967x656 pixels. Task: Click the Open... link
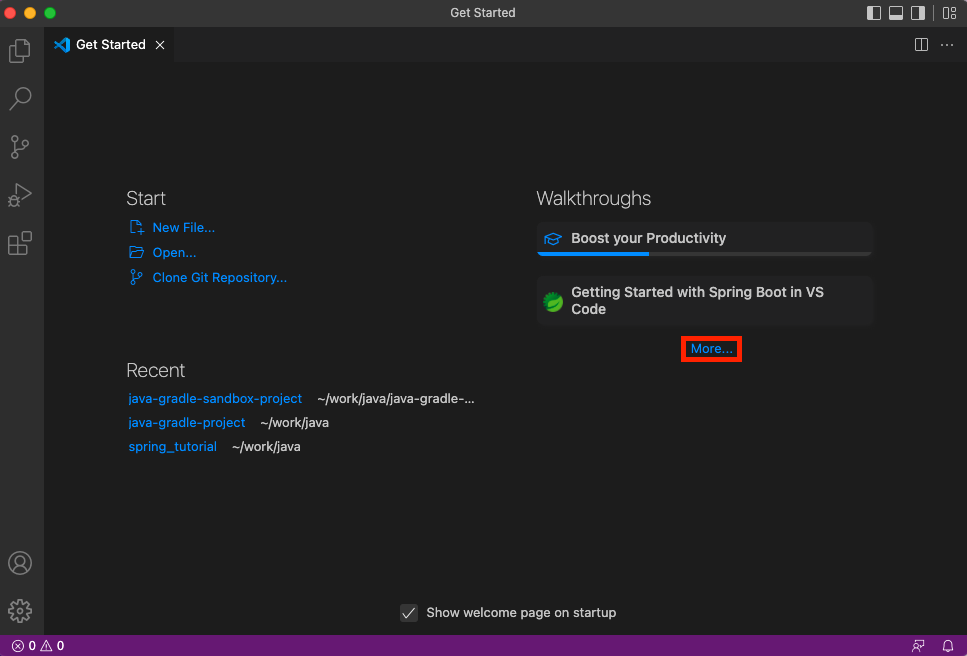[x=175, y=253]
